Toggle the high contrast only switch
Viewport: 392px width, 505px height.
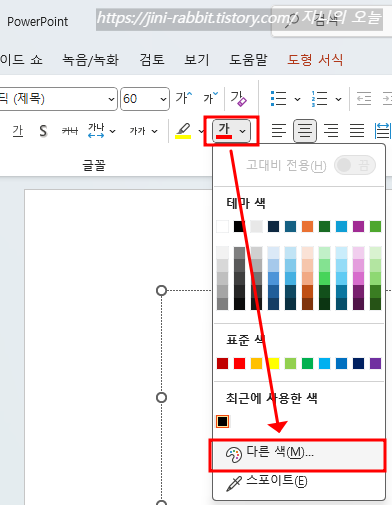pyautogui.click(x=355, y=165)
